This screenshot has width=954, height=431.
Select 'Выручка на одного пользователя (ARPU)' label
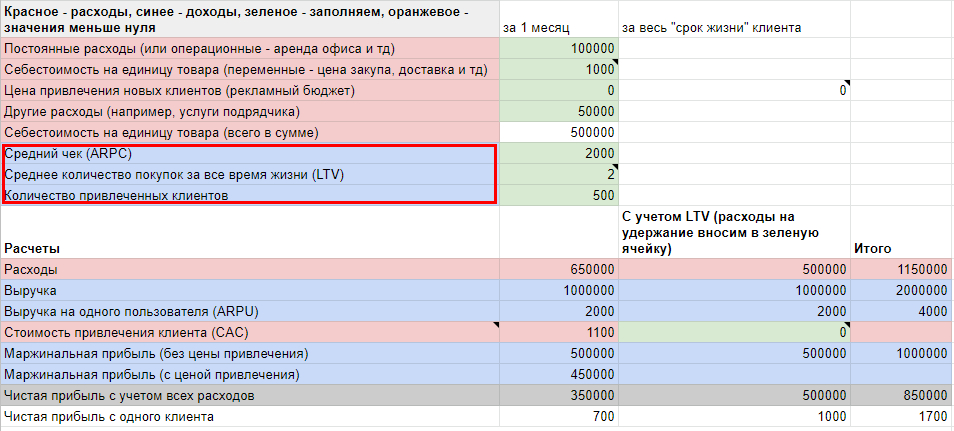249,311
